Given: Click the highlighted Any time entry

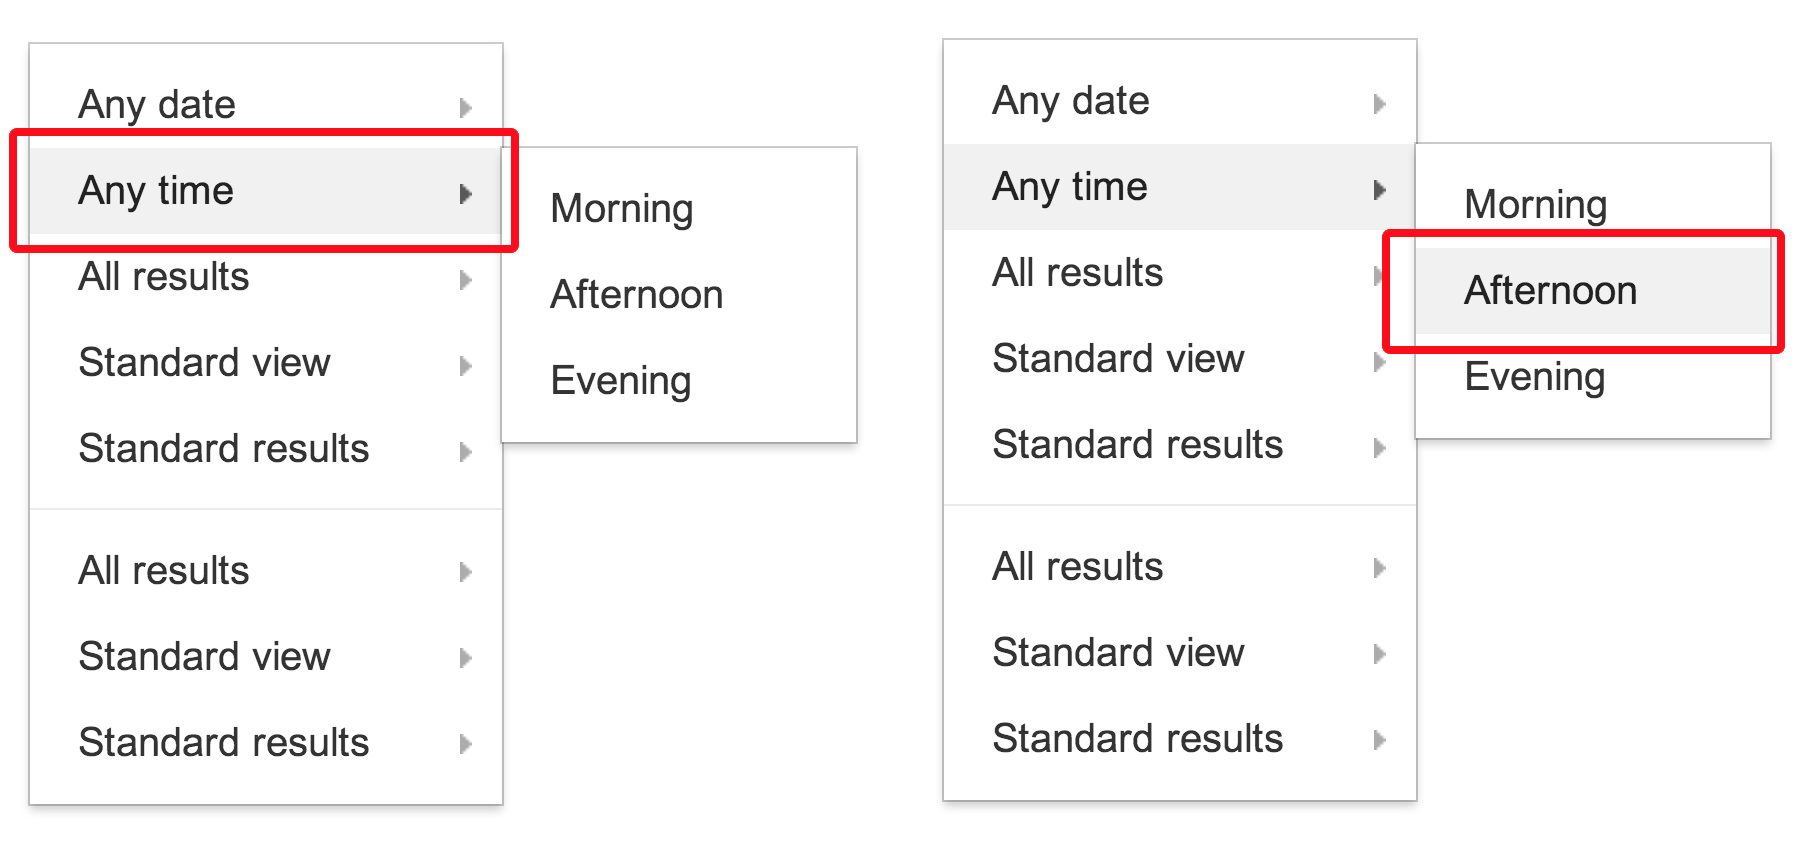Looking at the screenshot, I should coord(157,191).
